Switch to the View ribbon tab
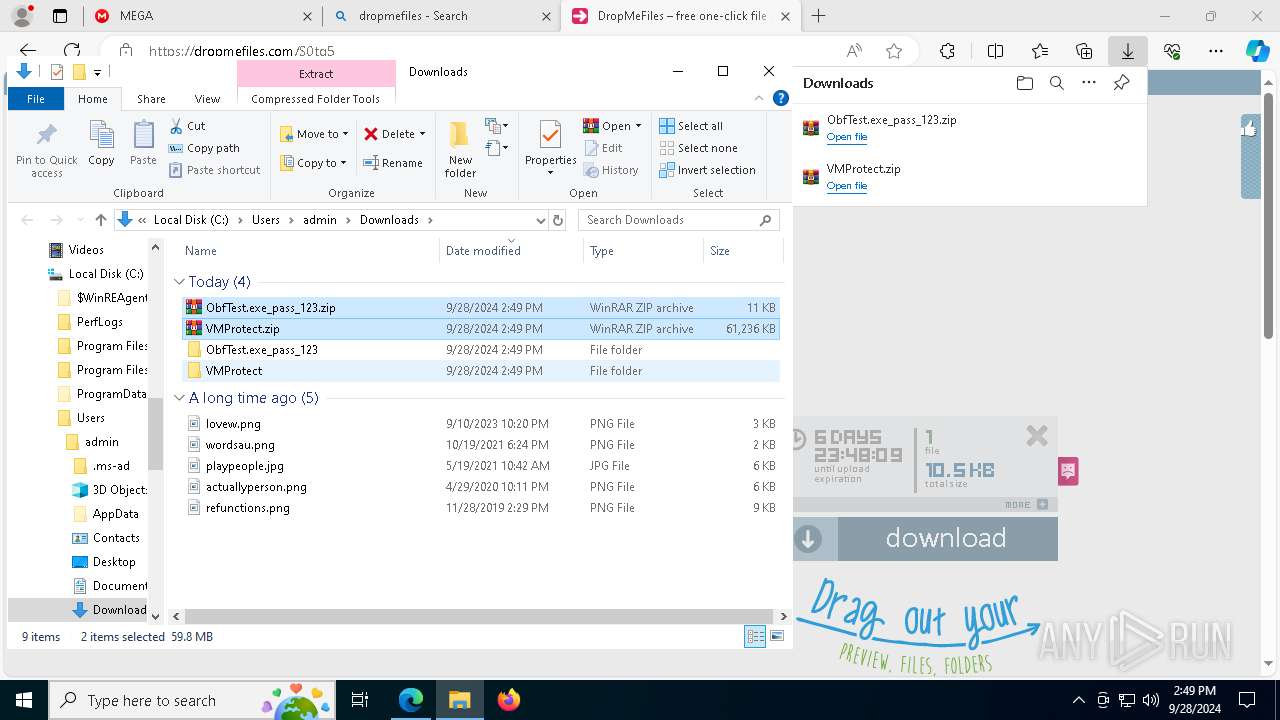The image size is (1280, 720). 207,99
